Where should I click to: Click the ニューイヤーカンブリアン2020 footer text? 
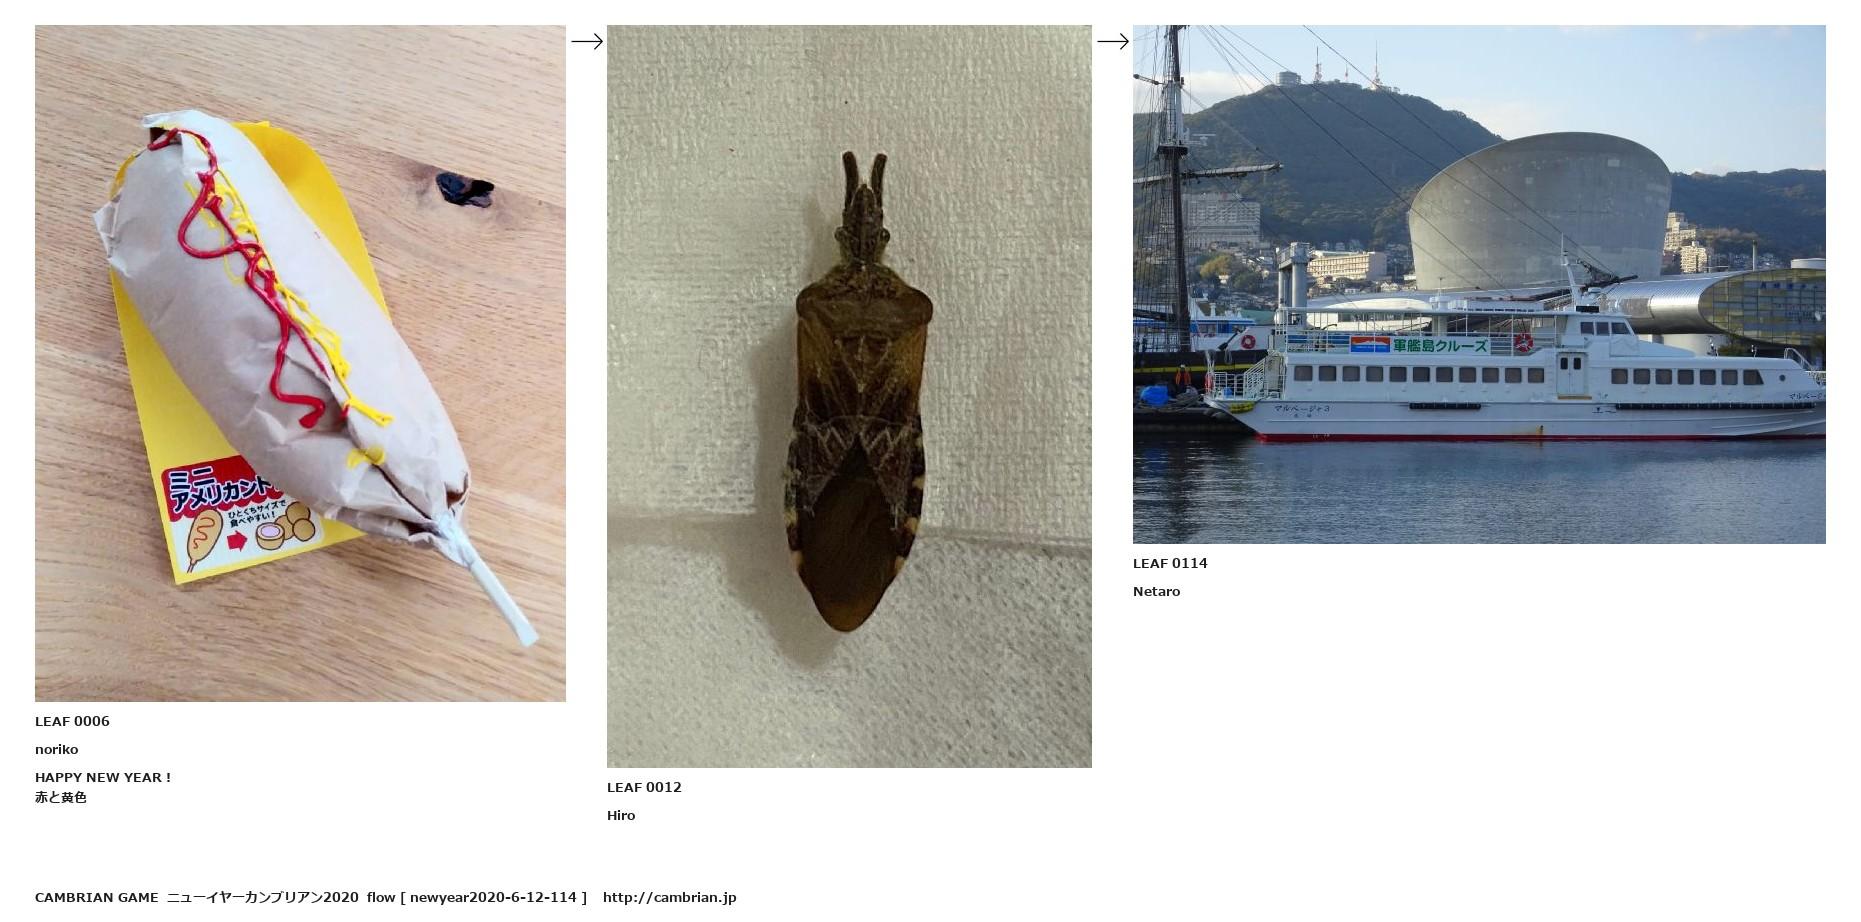pyautogui.click(x=262, y=897)
